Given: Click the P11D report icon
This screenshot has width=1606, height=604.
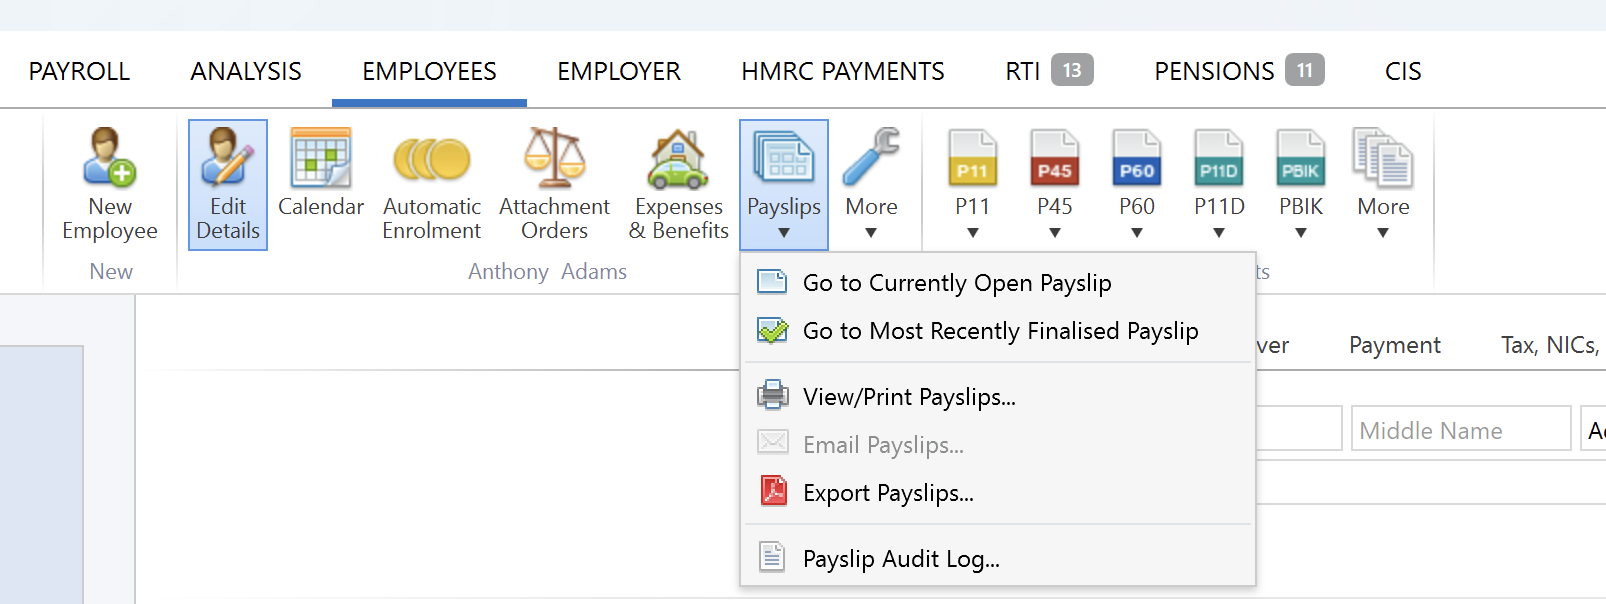Looking at the screenshot, I should pyautogui.click(x=1219, y=158).
